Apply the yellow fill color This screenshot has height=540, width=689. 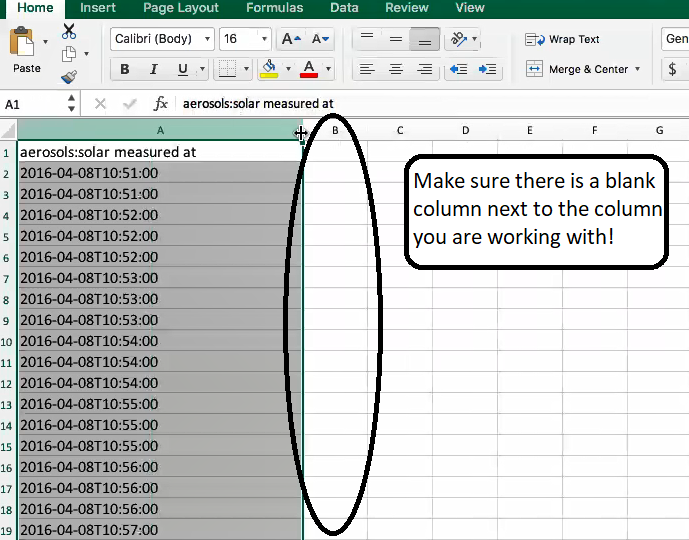click(268, 70)
